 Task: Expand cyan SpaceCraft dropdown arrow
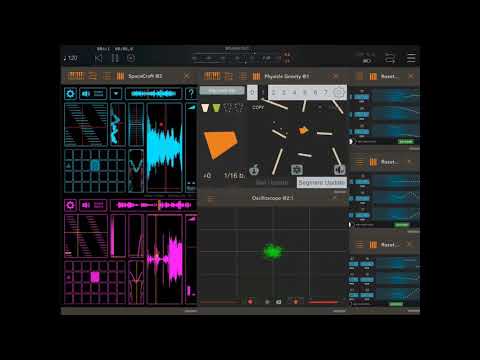point(116,94)
